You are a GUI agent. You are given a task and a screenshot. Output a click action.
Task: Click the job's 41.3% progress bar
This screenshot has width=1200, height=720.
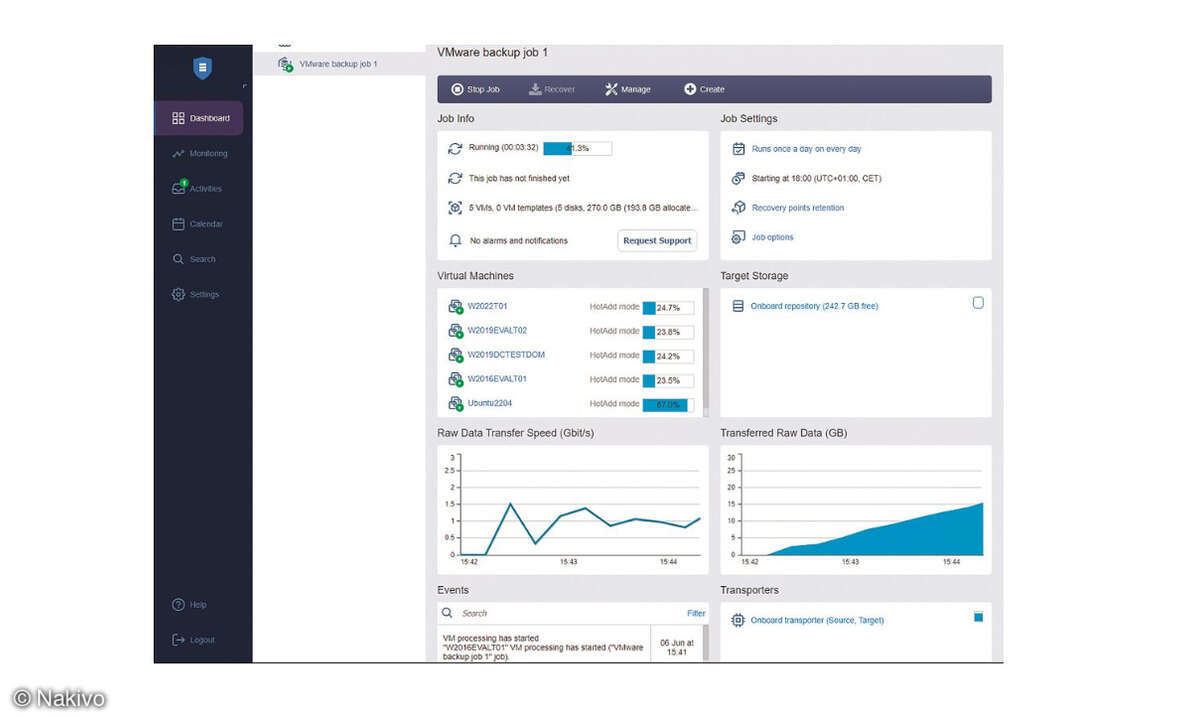pos(577,148)
